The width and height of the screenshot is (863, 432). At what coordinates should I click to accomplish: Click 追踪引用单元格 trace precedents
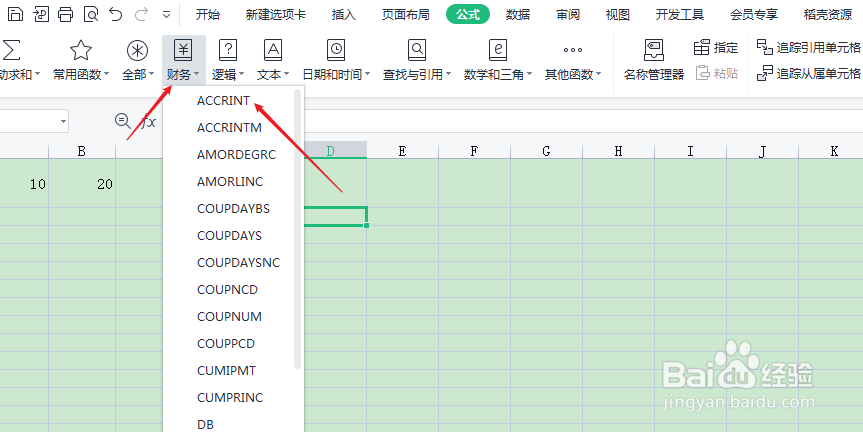809,47
